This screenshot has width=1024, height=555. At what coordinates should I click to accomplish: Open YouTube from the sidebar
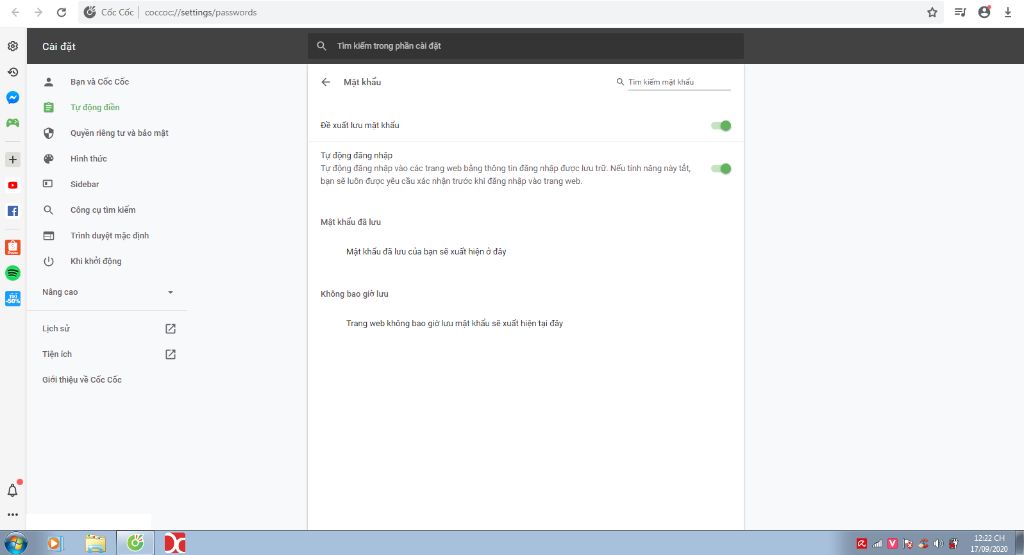tap(12, 185)
